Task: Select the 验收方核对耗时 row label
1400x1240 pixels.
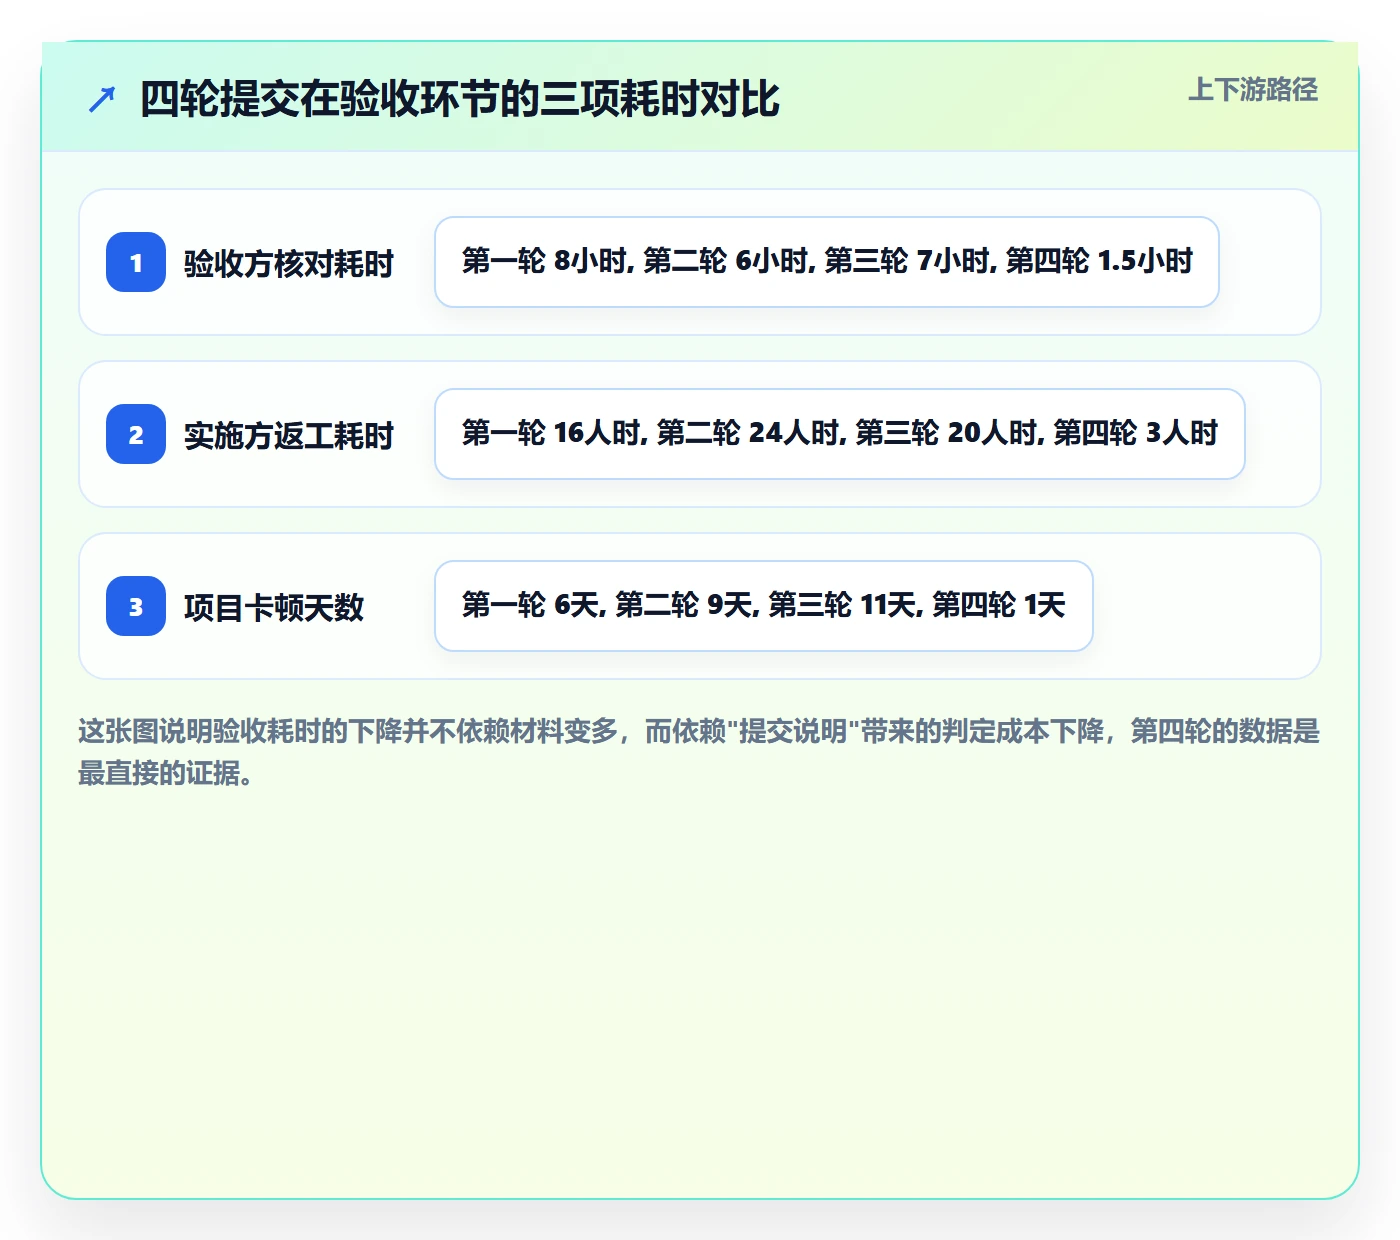Action: tap(289, 263)
